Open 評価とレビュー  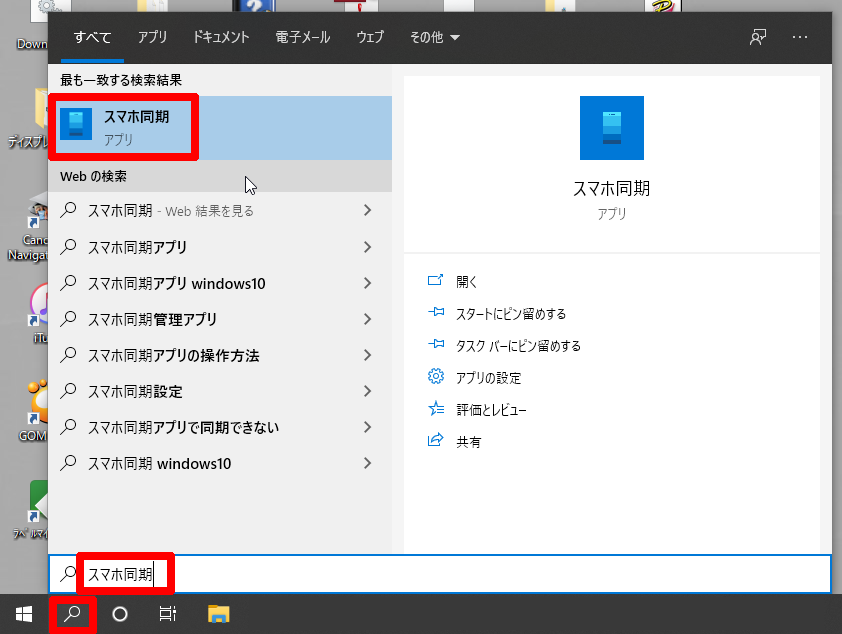click(491, 410)
